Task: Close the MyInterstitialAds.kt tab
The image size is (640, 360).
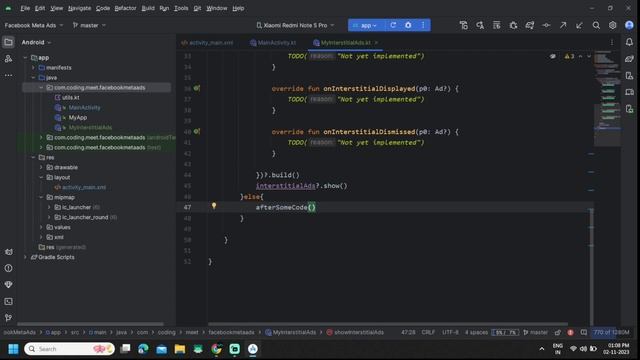Action: click(x=376, y=42)
